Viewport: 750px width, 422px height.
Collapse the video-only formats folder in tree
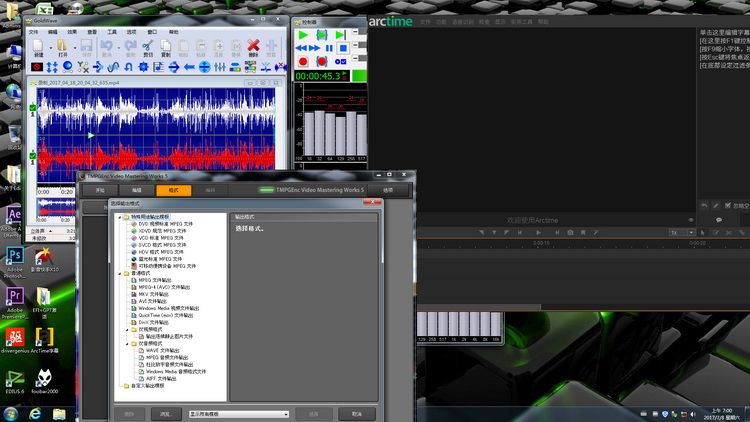(128, 330)
